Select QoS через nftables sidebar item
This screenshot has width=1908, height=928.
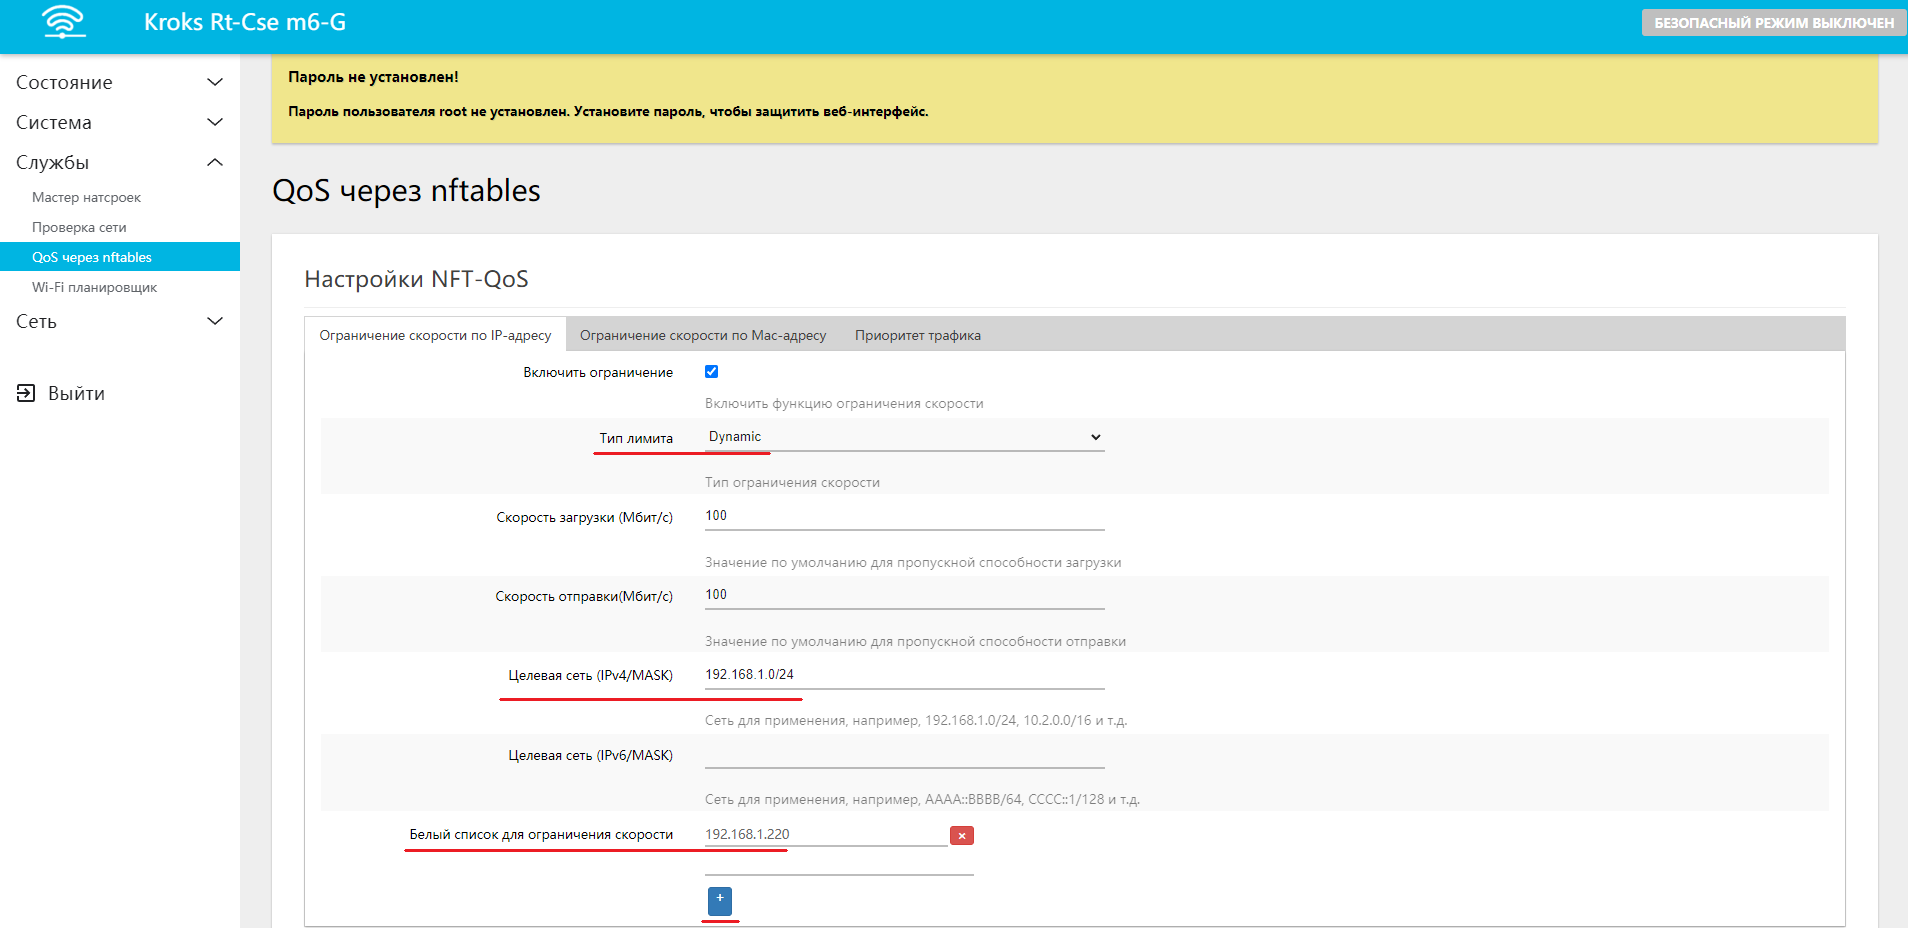click(x=120, y=257)
